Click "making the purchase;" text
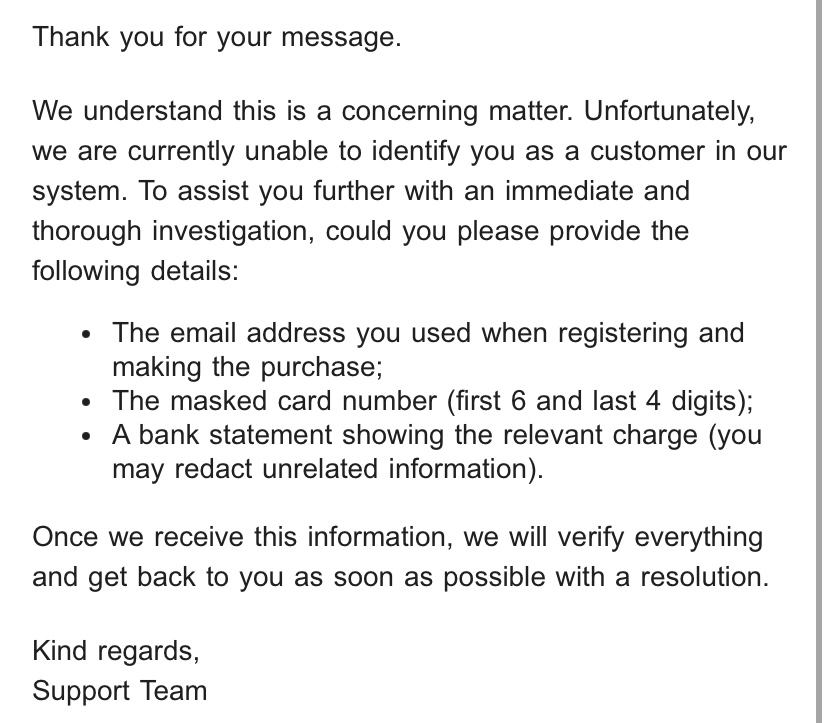Viewport: 828px width, 723px height. (x=247, y=367)
